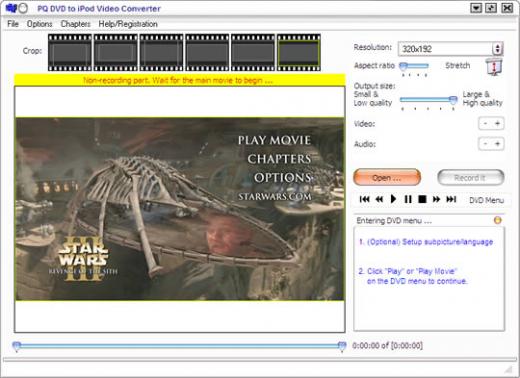
Task: Click the window roll-up arrow button
Action: click(476, 8)
